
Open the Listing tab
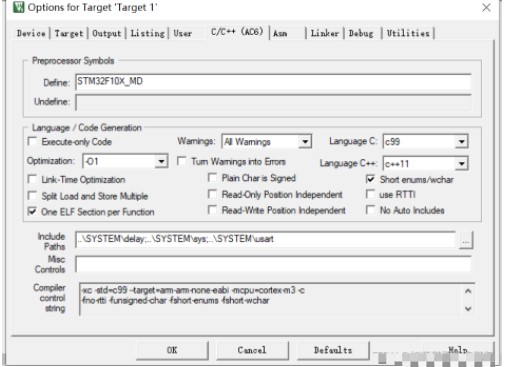click(x=147, y=33)
